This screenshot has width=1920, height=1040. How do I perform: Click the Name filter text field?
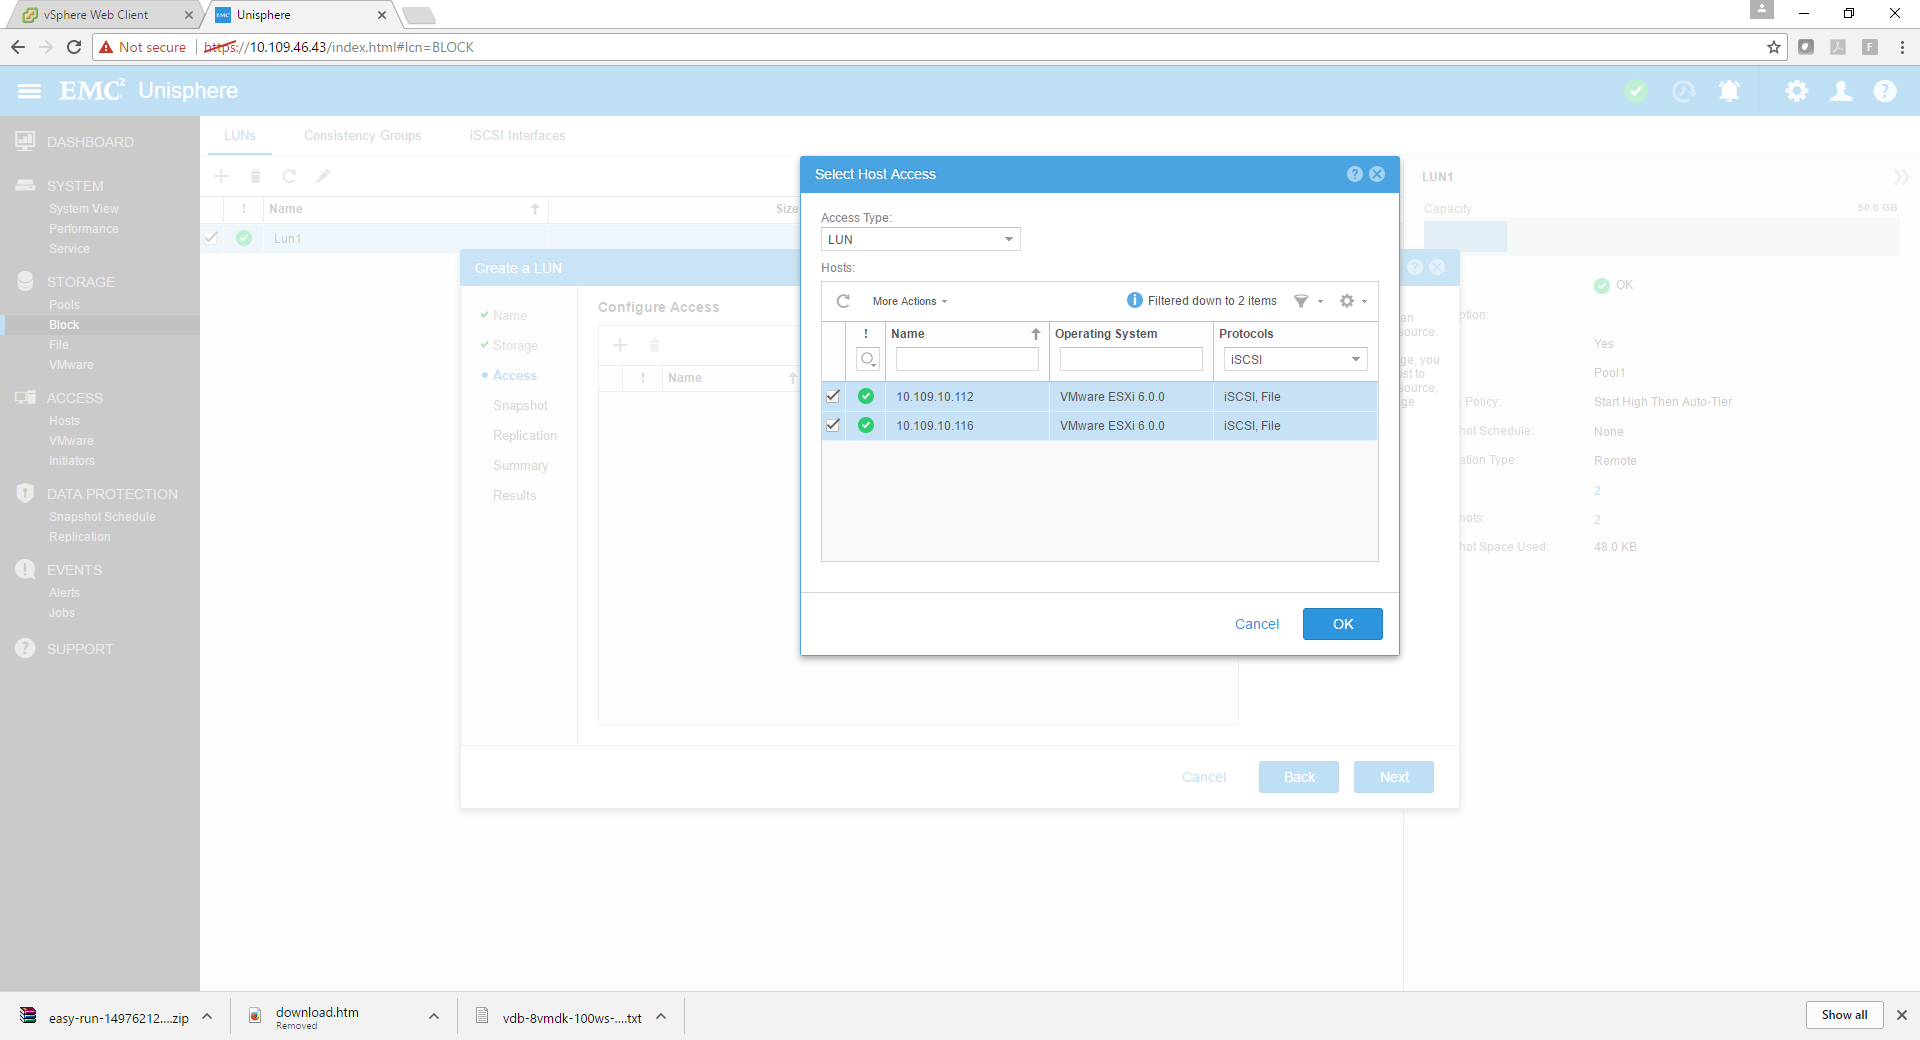pyautogui.click(x=966, y=360)
